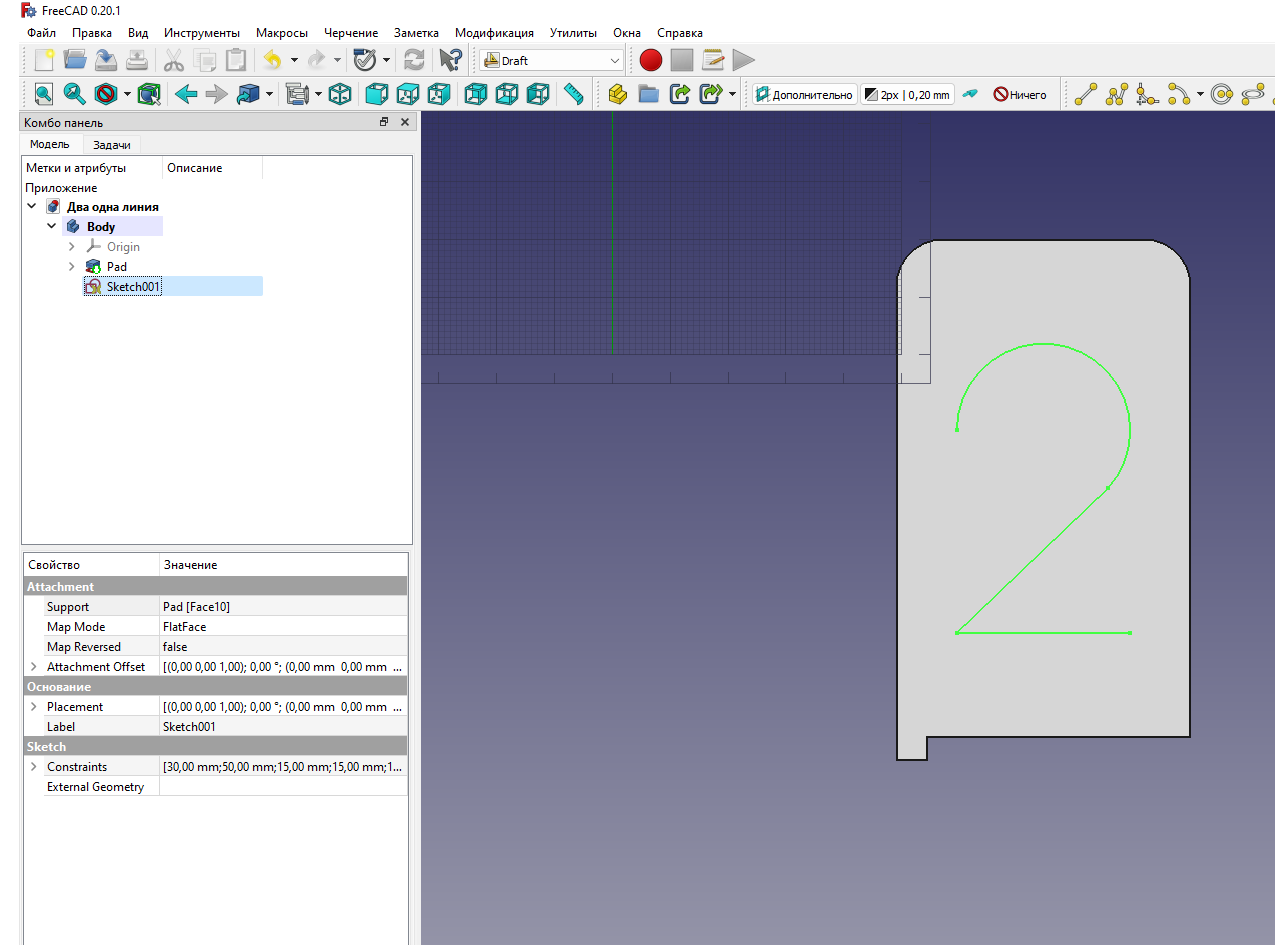Screen dimensions: 1275x945
Task: Expand the Constraints property row
Action: point(34,767)
